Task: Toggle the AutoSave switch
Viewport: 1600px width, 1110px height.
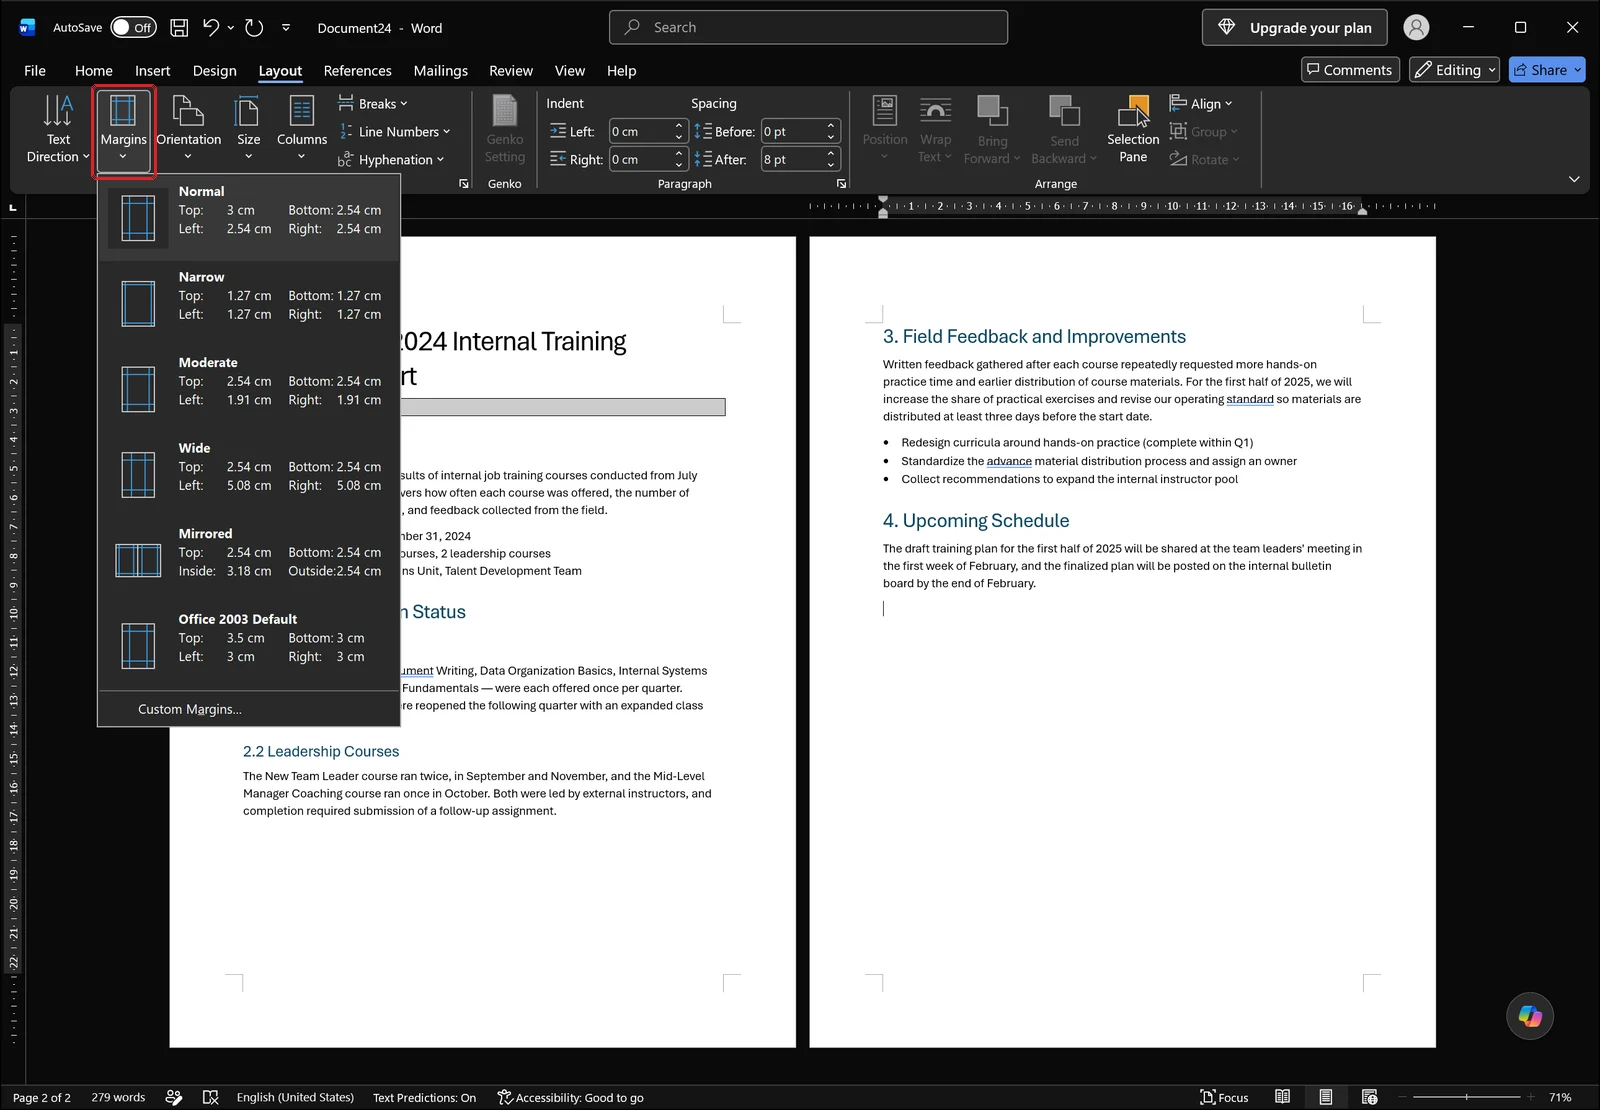Action: [133, 28]
